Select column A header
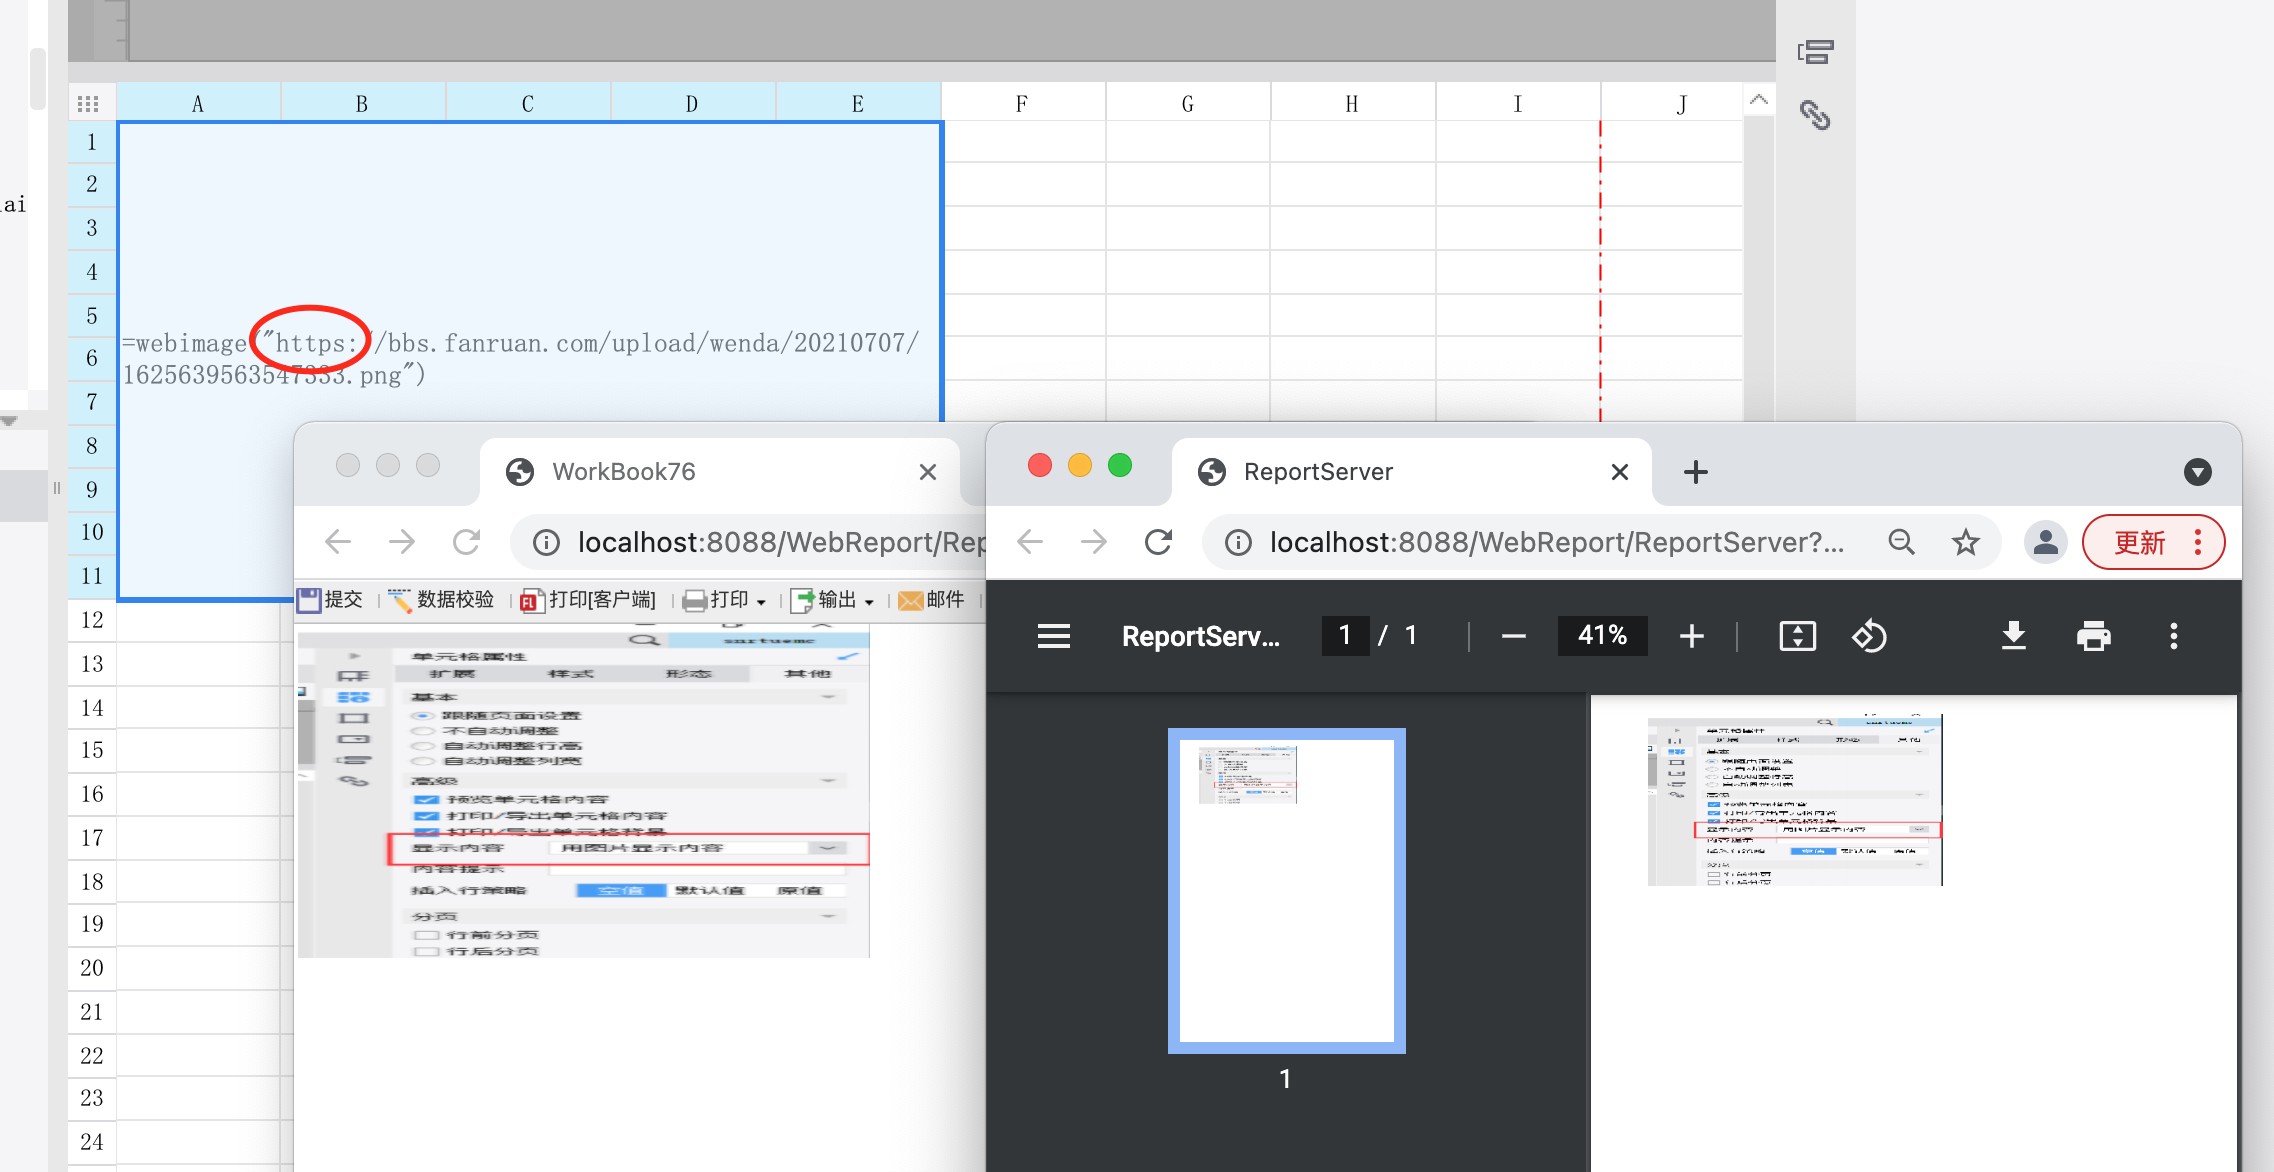The width and height of the screenshot is (2274, 1172). [x=198, y=104]
